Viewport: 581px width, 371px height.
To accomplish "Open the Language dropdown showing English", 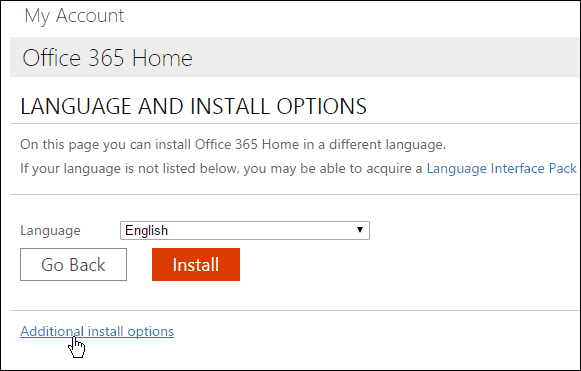I will [245, 231].
